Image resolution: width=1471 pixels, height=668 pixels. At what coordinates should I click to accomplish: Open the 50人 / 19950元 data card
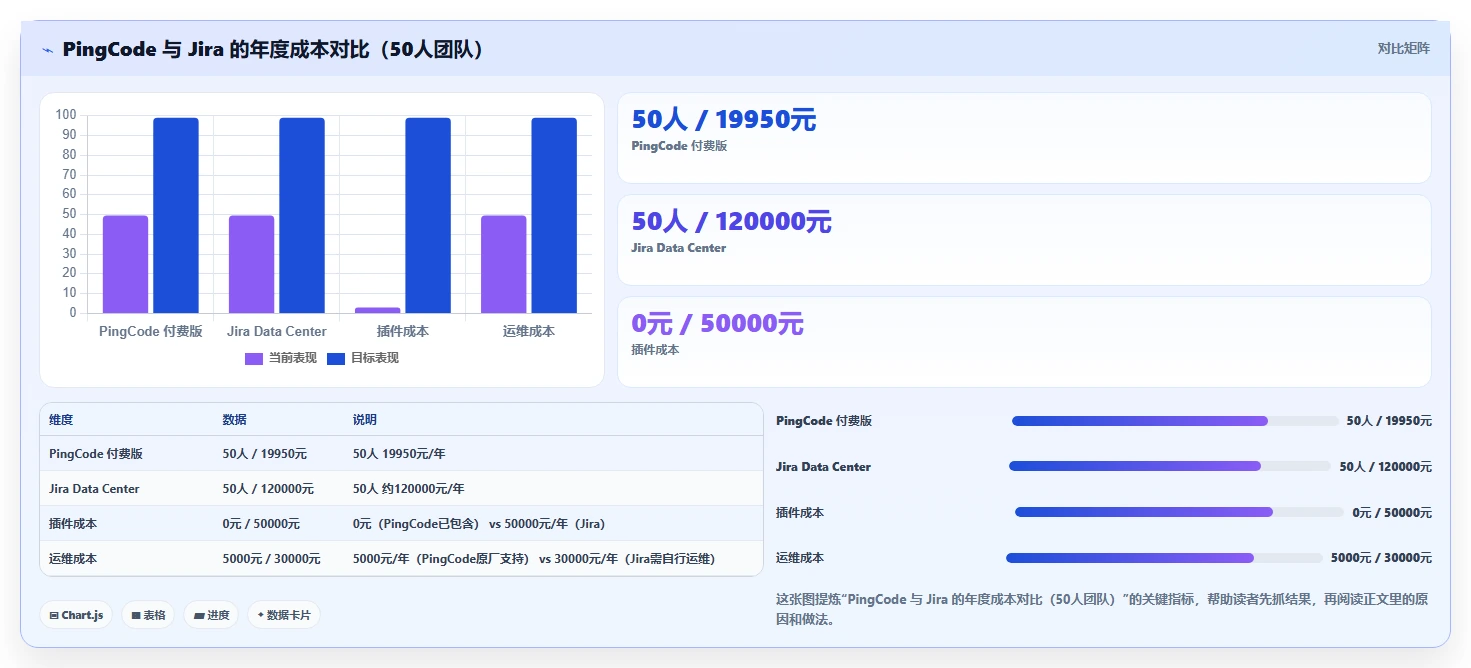point(1024,138)
